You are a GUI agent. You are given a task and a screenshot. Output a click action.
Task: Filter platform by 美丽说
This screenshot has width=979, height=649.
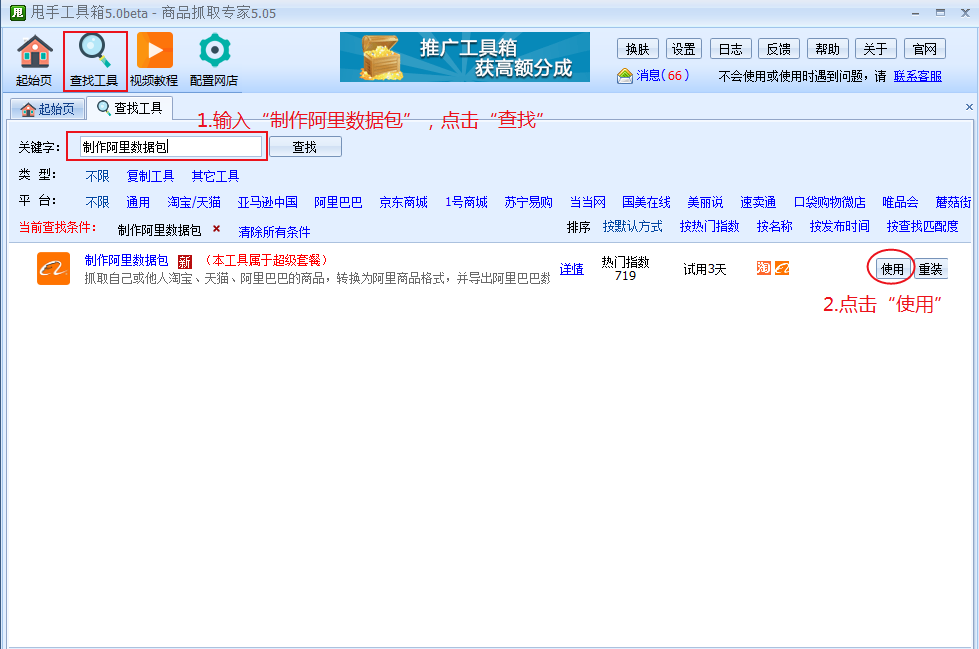coord(705,202)
